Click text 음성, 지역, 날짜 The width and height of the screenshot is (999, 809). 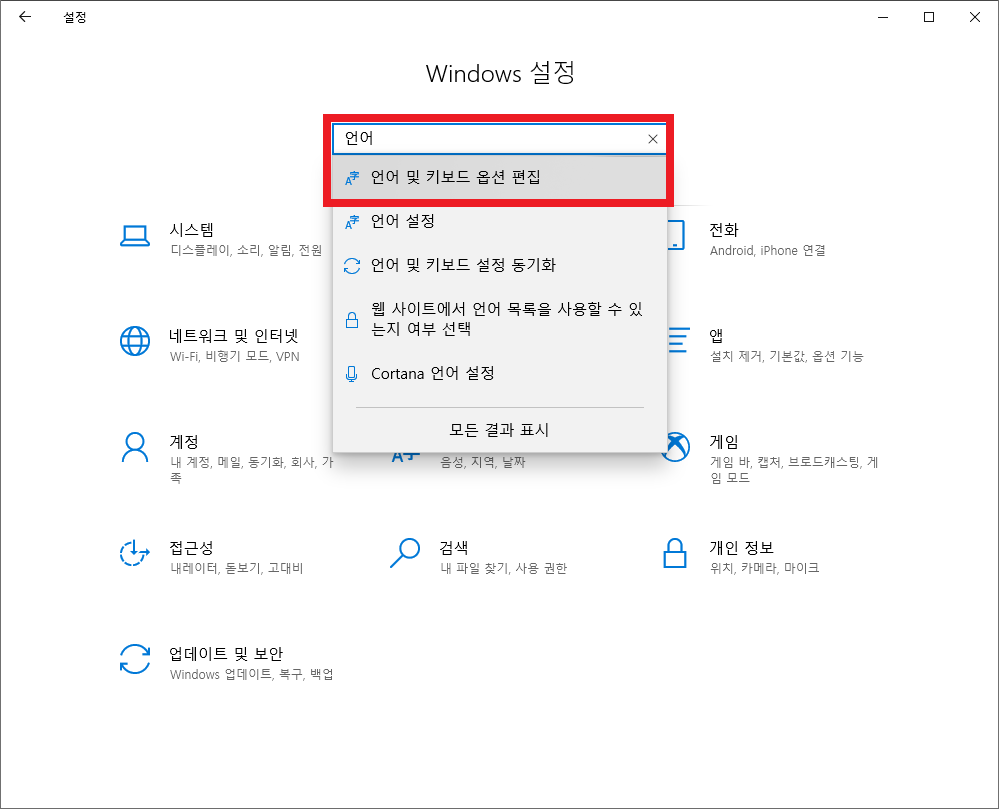(x=482, y=462)
